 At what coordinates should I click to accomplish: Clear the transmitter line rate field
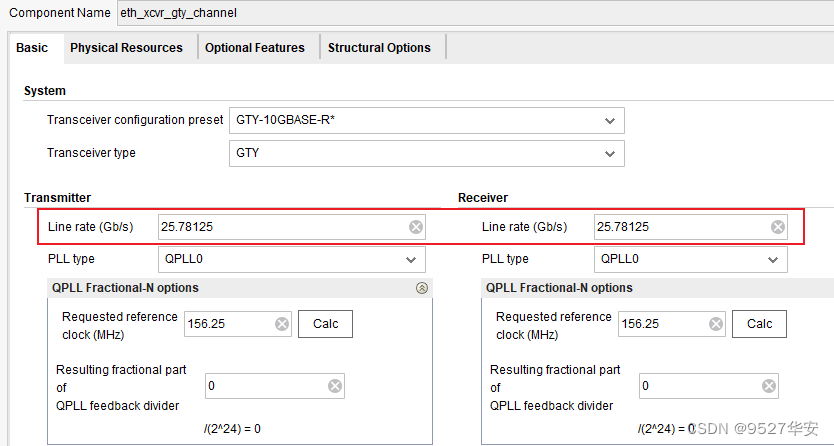pos(416,227)
